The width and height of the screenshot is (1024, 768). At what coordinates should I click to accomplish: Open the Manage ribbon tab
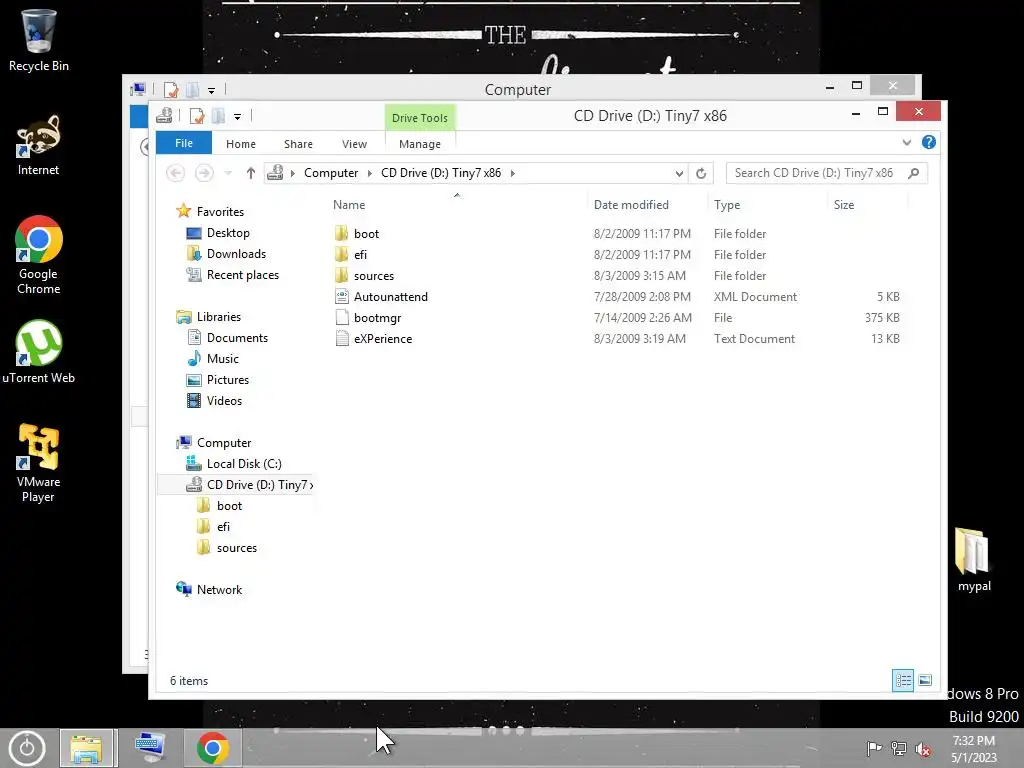420,144
